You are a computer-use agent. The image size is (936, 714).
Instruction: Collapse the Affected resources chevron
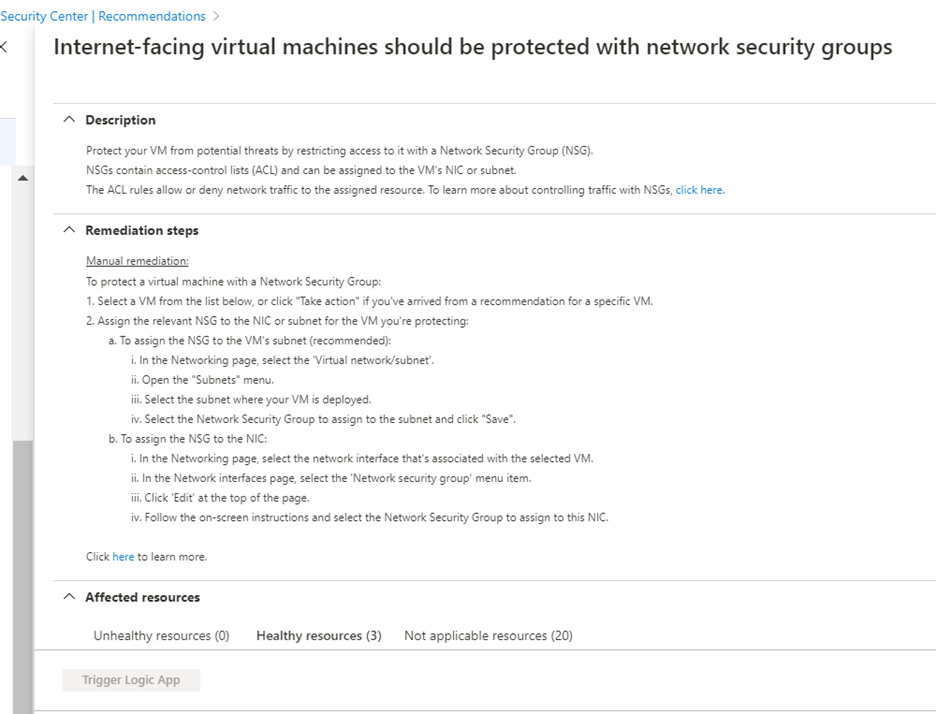68,597
